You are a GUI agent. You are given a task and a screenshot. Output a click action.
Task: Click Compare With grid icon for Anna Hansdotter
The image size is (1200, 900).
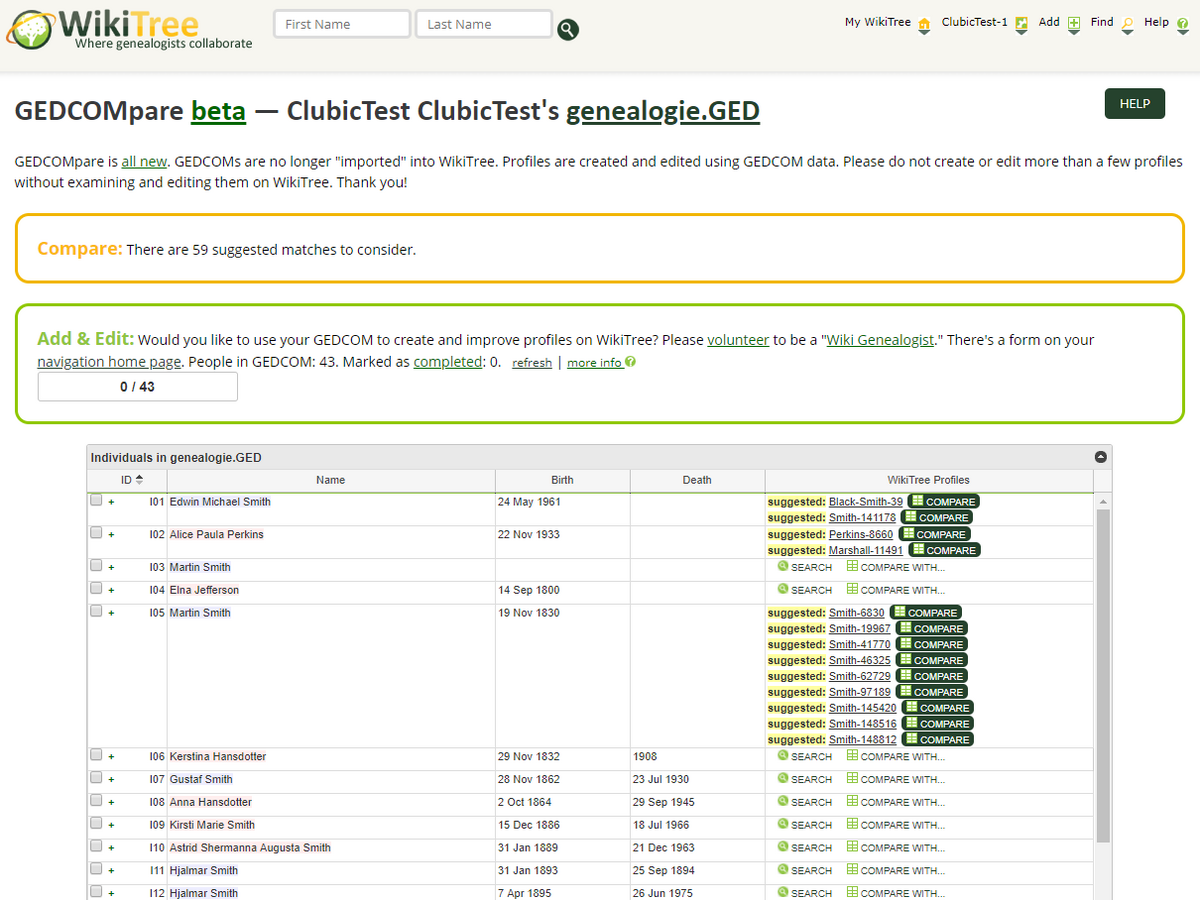[852, 801]
